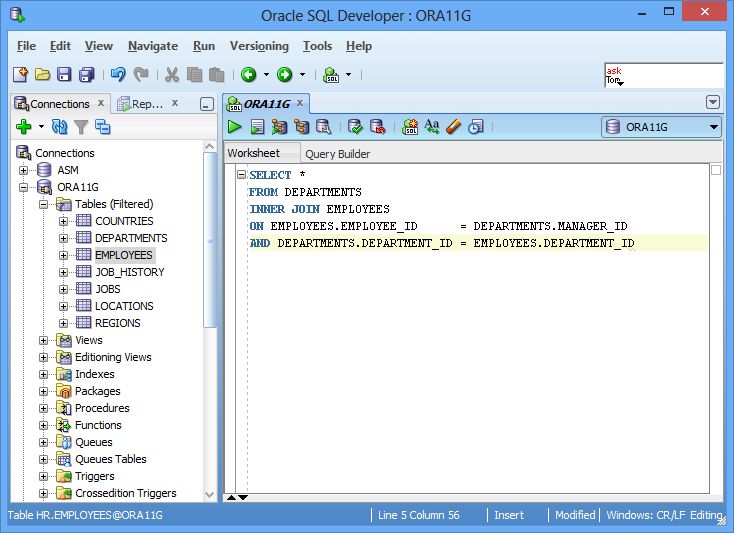Expand the ASM connection node
Image resolution: width=734 pixels, height=533 pixels.
[23, 170]
